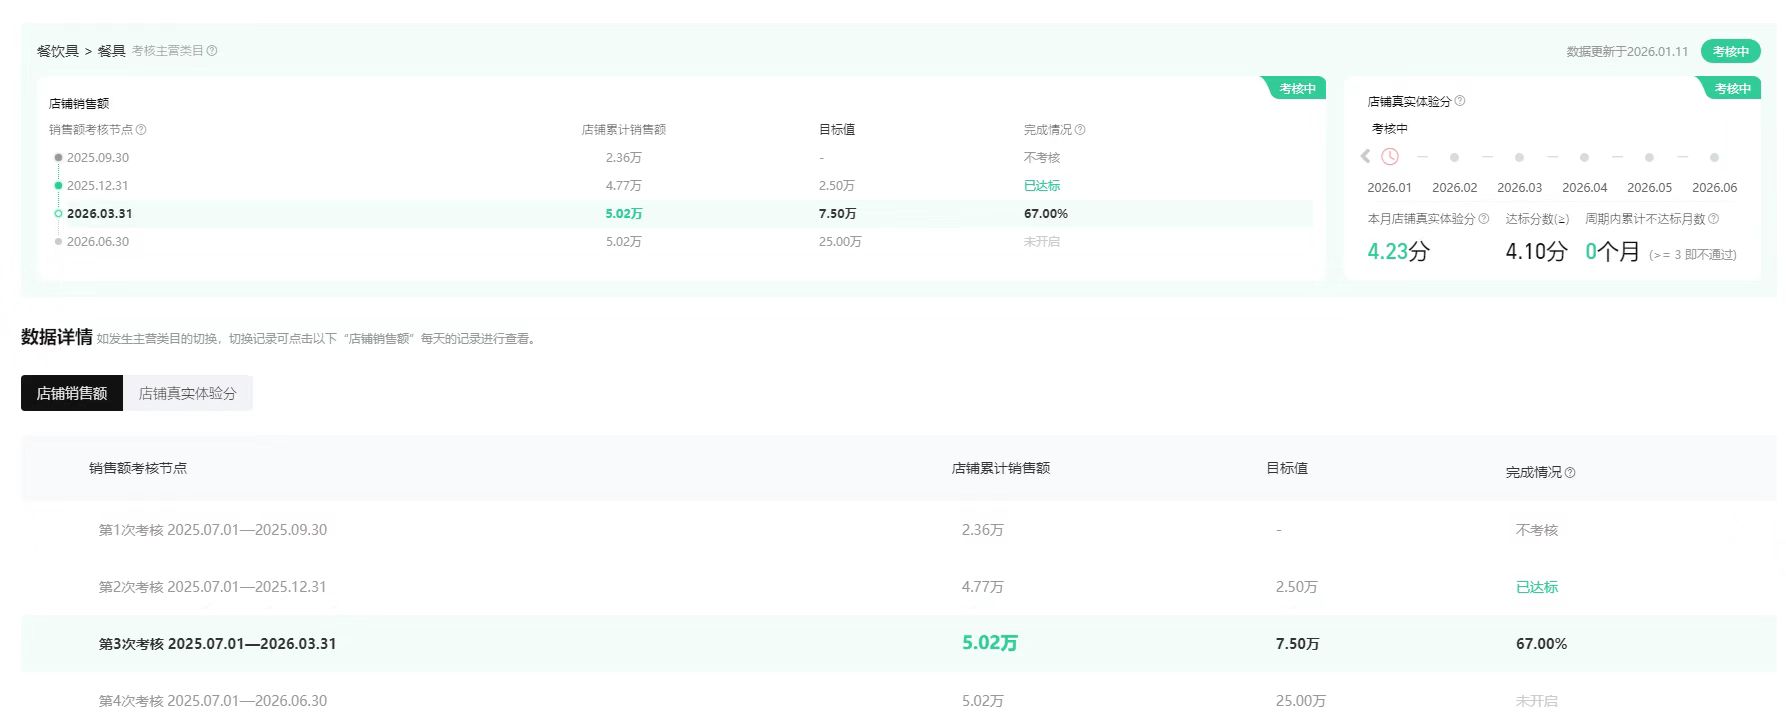Click 已达标 status in 第2次考核 row

(1537, 587)
